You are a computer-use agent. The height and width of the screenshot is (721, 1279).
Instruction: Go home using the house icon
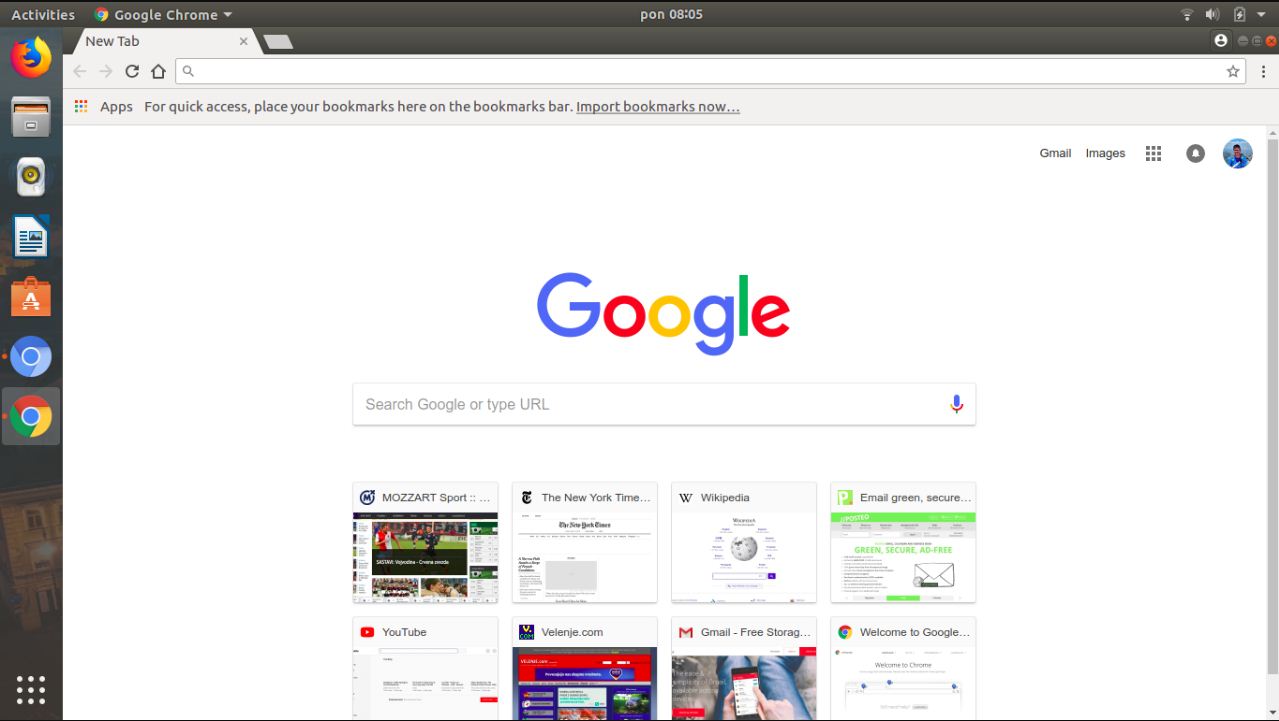click(x=158, y=71)
